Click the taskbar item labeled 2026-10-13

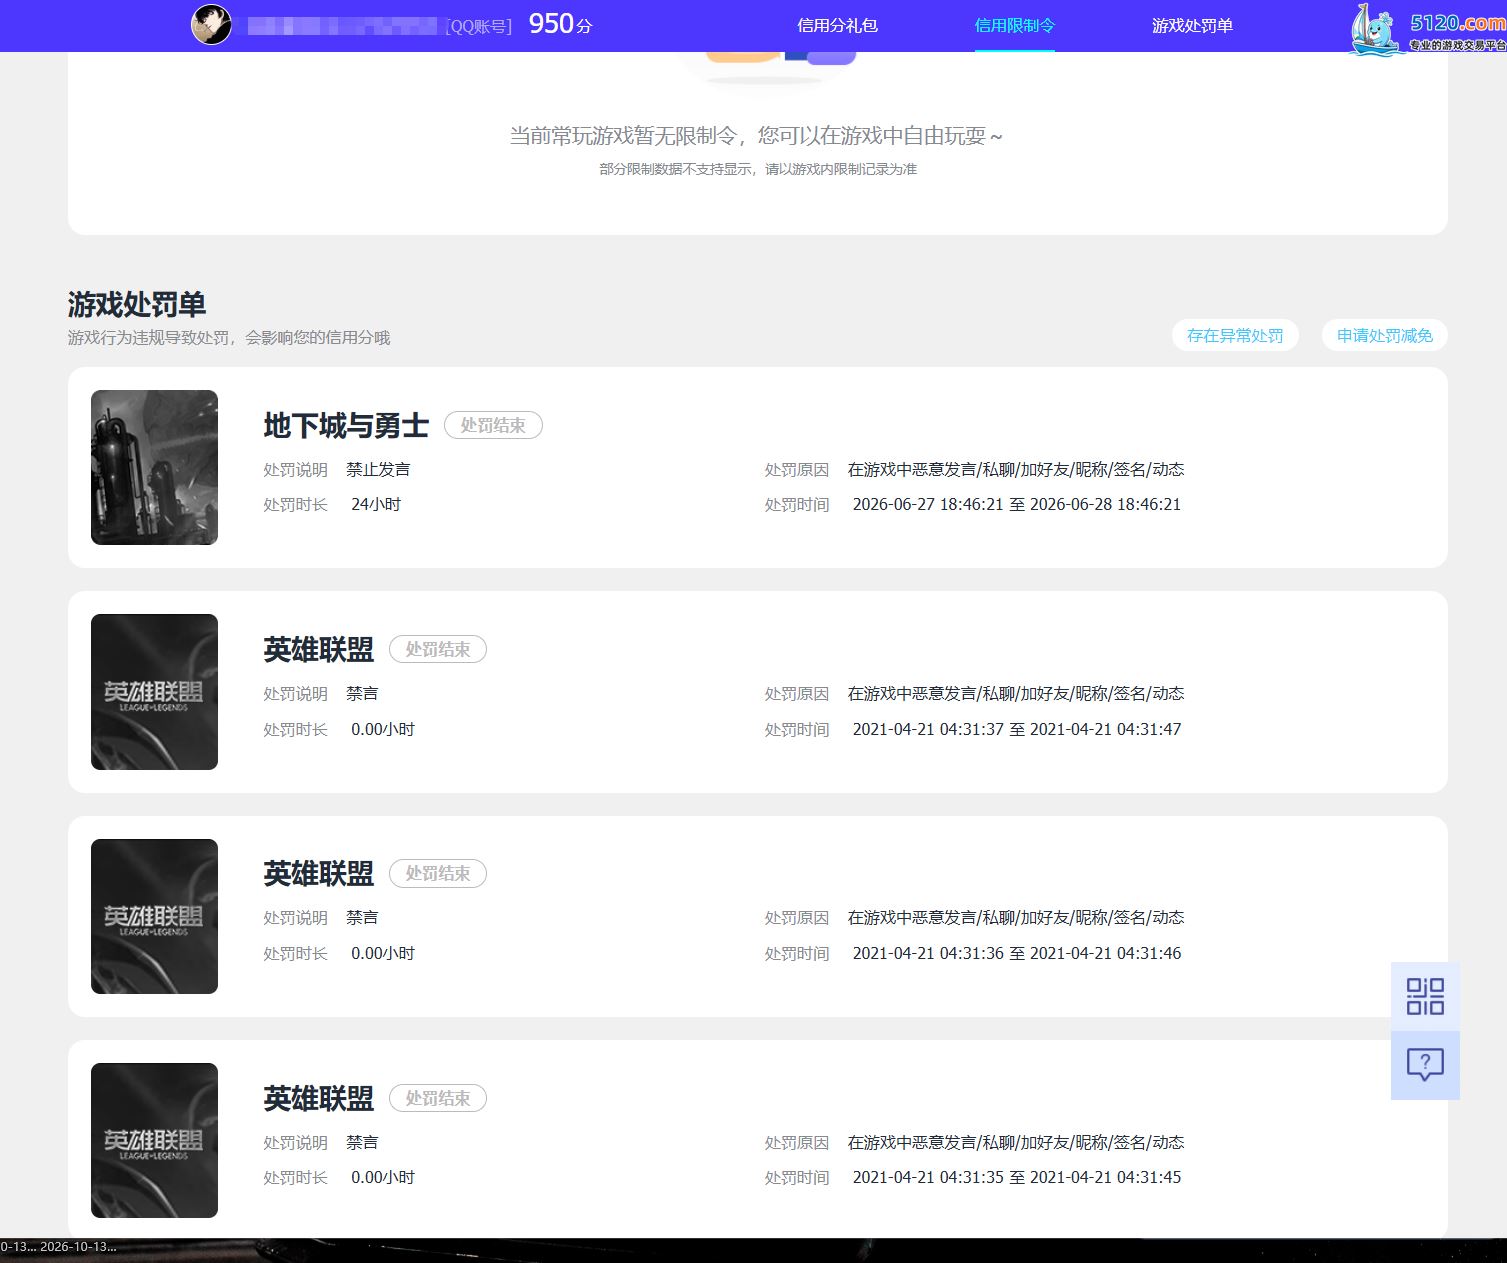78,1247
